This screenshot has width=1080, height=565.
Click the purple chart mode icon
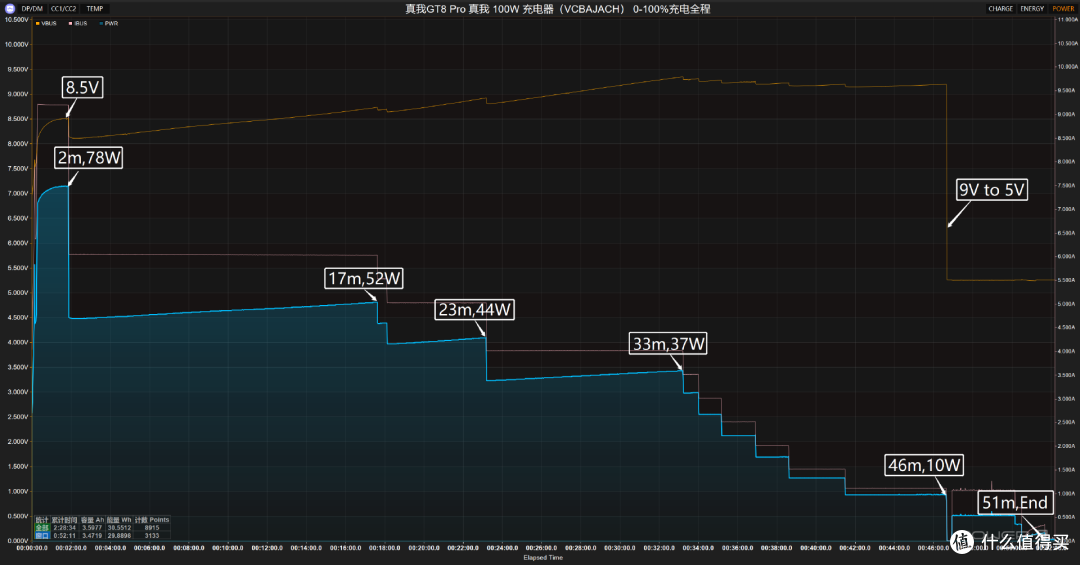10,9
